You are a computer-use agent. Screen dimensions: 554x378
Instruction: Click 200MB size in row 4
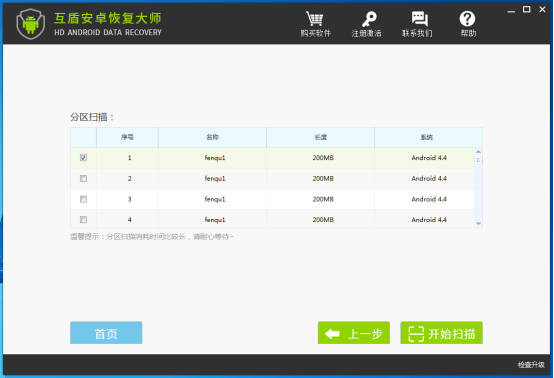(x=323, y=220)
